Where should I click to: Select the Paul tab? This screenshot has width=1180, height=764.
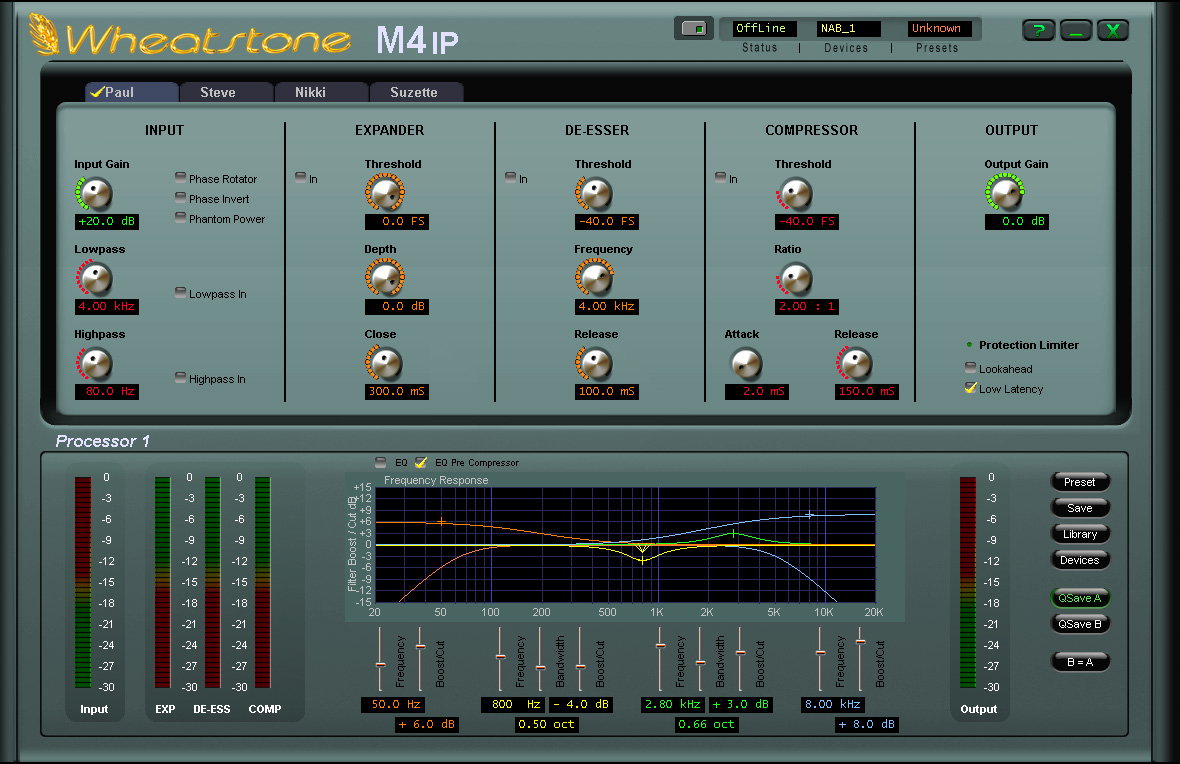[132, 92]
